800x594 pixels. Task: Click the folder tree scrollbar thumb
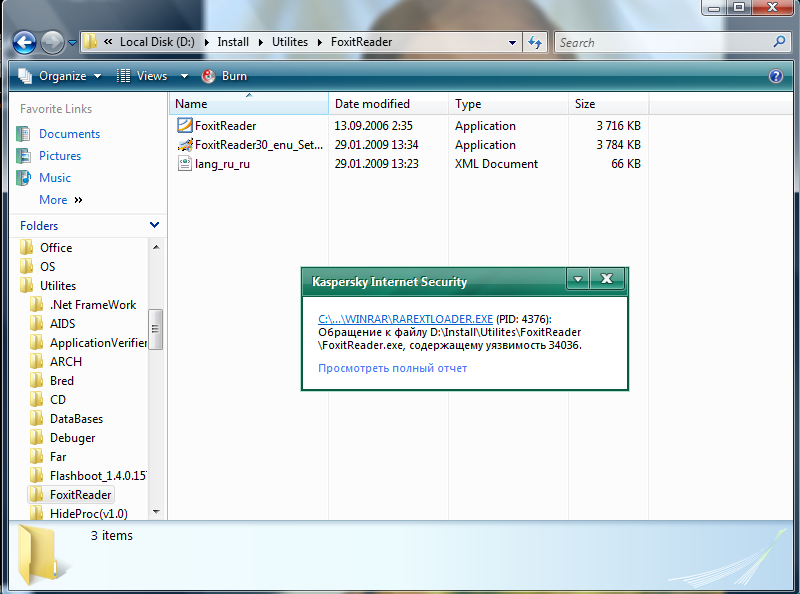click(x=156, y=329)
